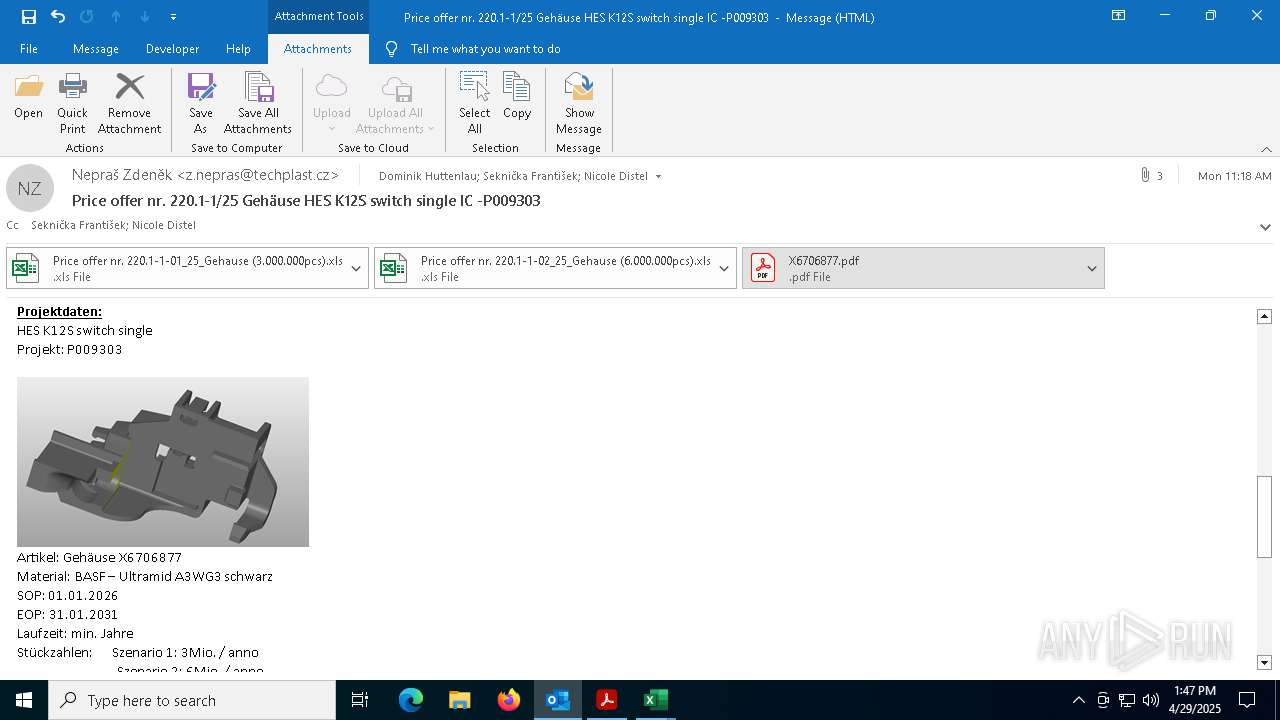1280x720 pixels.
Task: Open the Customize Quick Access Toolbar dropdown
Action: [x=173, y=17]
